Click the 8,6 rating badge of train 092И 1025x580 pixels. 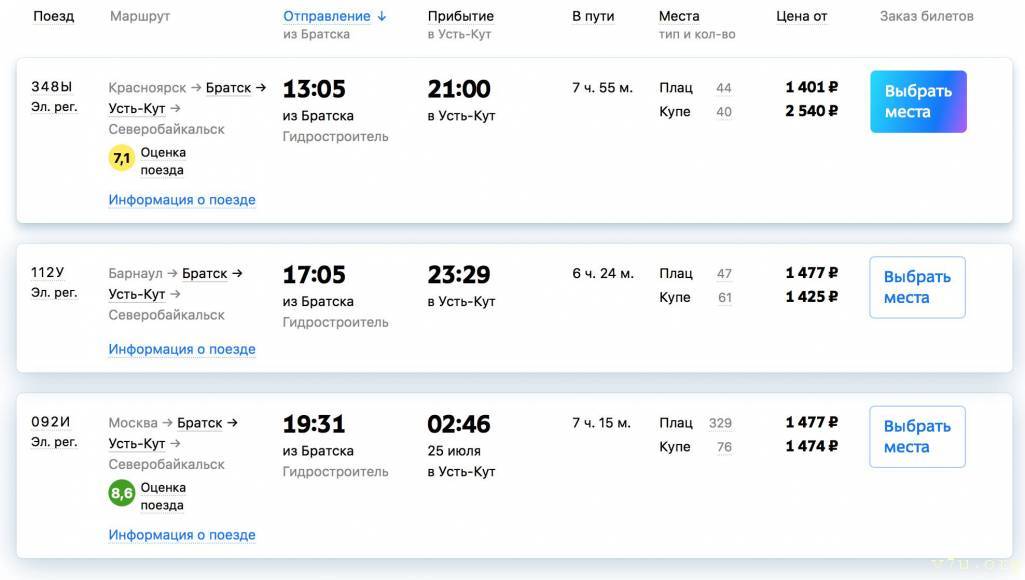coord(121,493)
